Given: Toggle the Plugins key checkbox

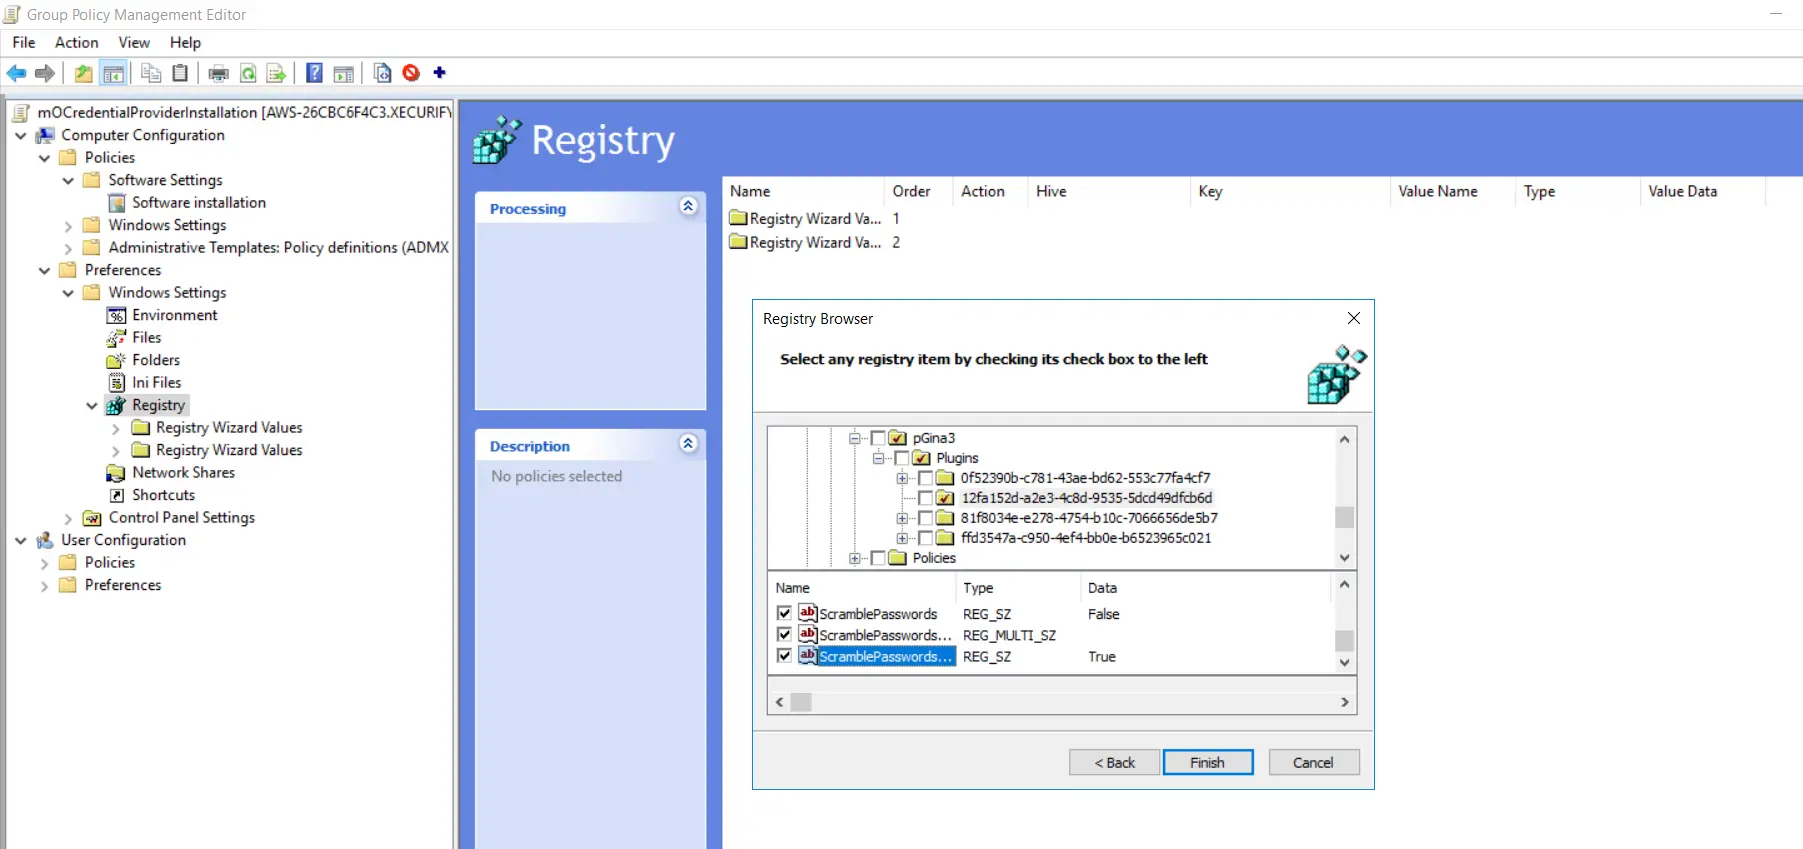Looking at the screenshot, I should 902,458.
